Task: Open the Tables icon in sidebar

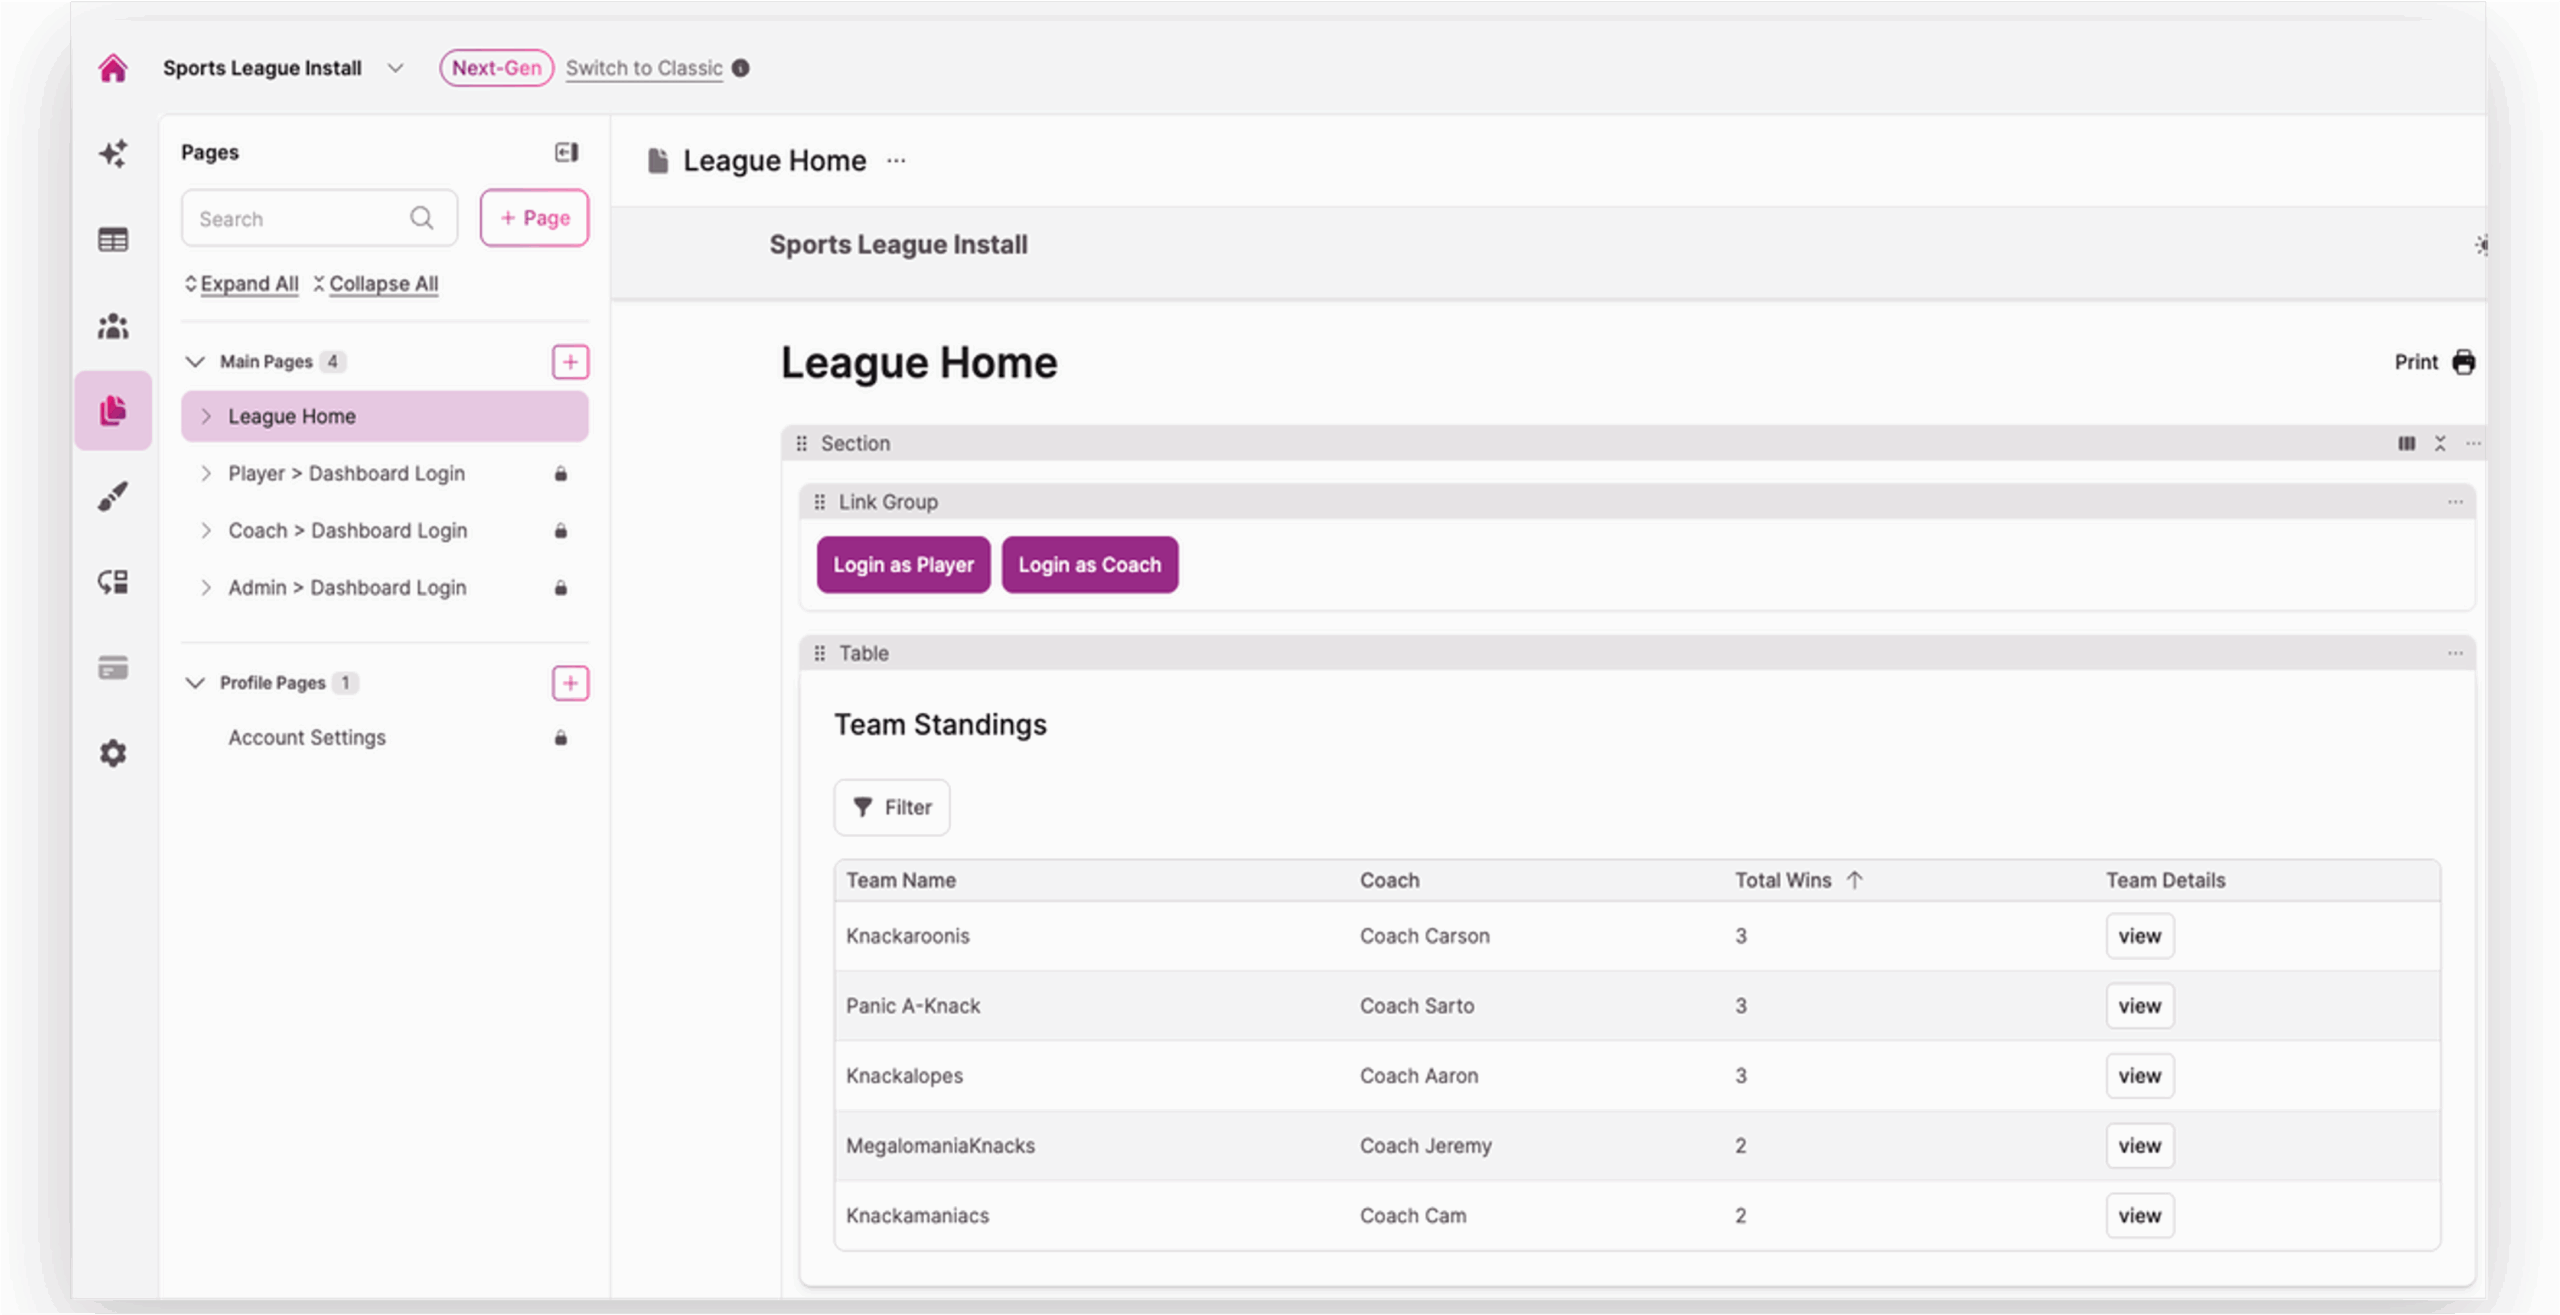Action: [113, 240]
